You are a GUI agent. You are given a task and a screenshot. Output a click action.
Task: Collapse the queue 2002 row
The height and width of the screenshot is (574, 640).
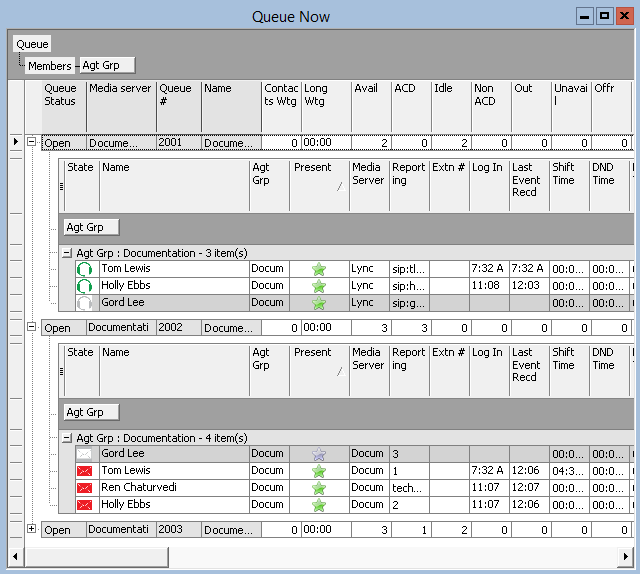point(32,327)
